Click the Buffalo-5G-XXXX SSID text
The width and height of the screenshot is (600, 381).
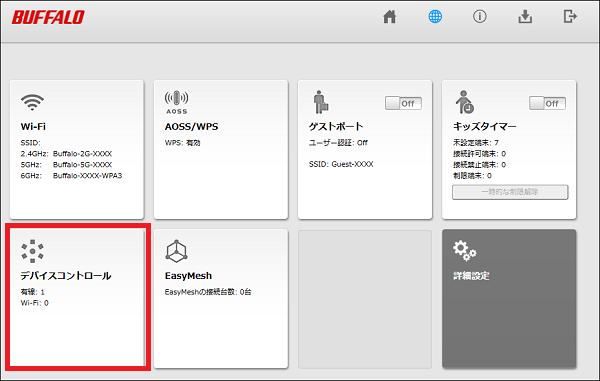(x=82, y=165)
